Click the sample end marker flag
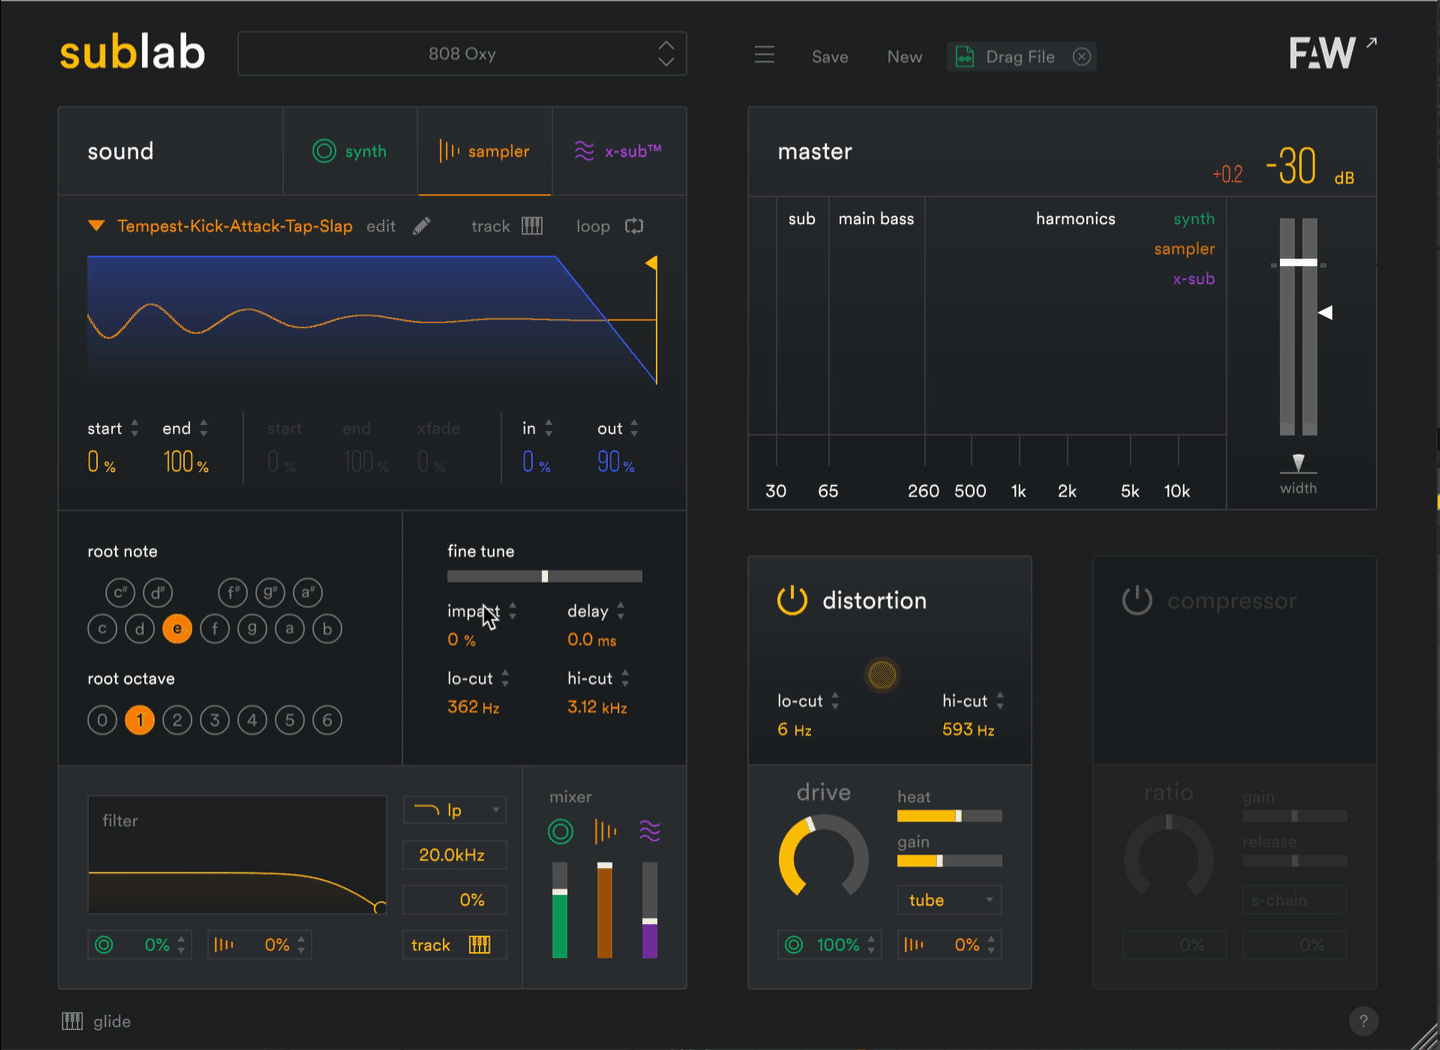The image size is (1440, 1050). pyautogui.click(x=652, y=263)
